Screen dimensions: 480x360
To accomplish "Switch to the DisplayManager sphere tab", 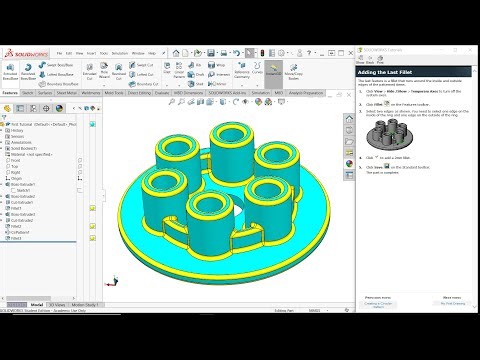I will [x=59, y=108].
